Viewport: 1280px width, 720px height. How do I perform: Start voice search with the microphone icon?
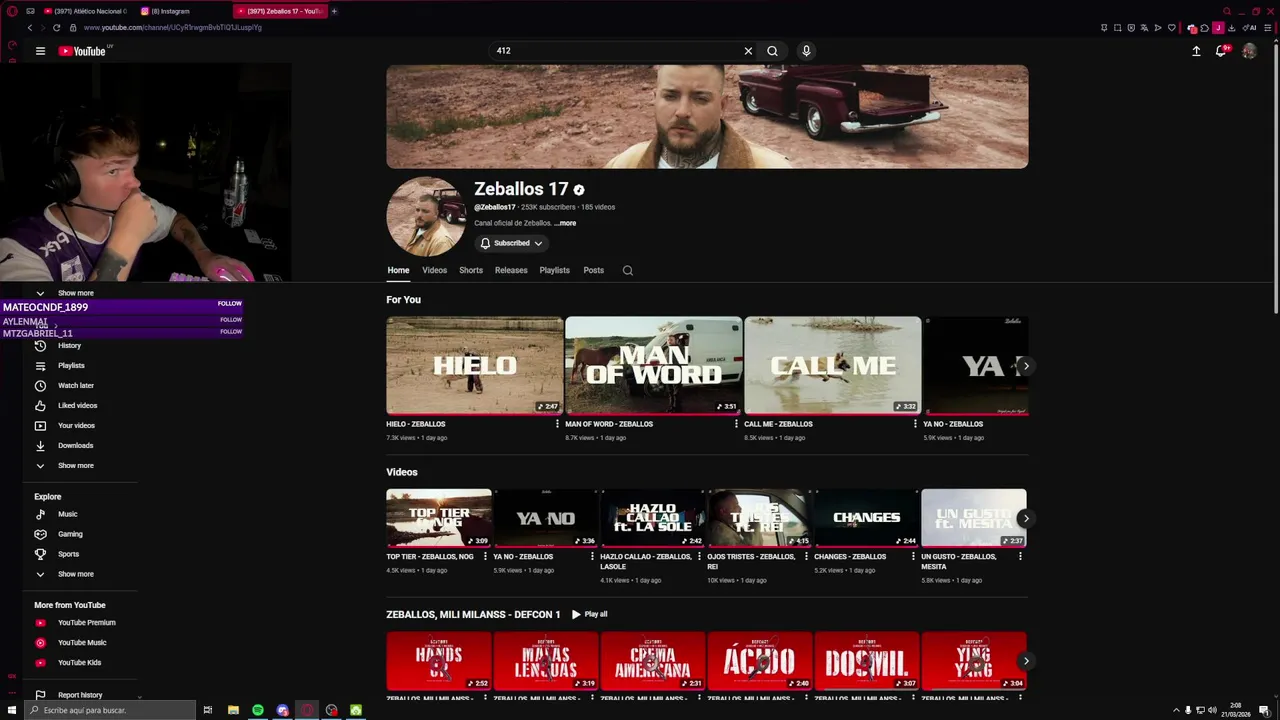[806, 51]
